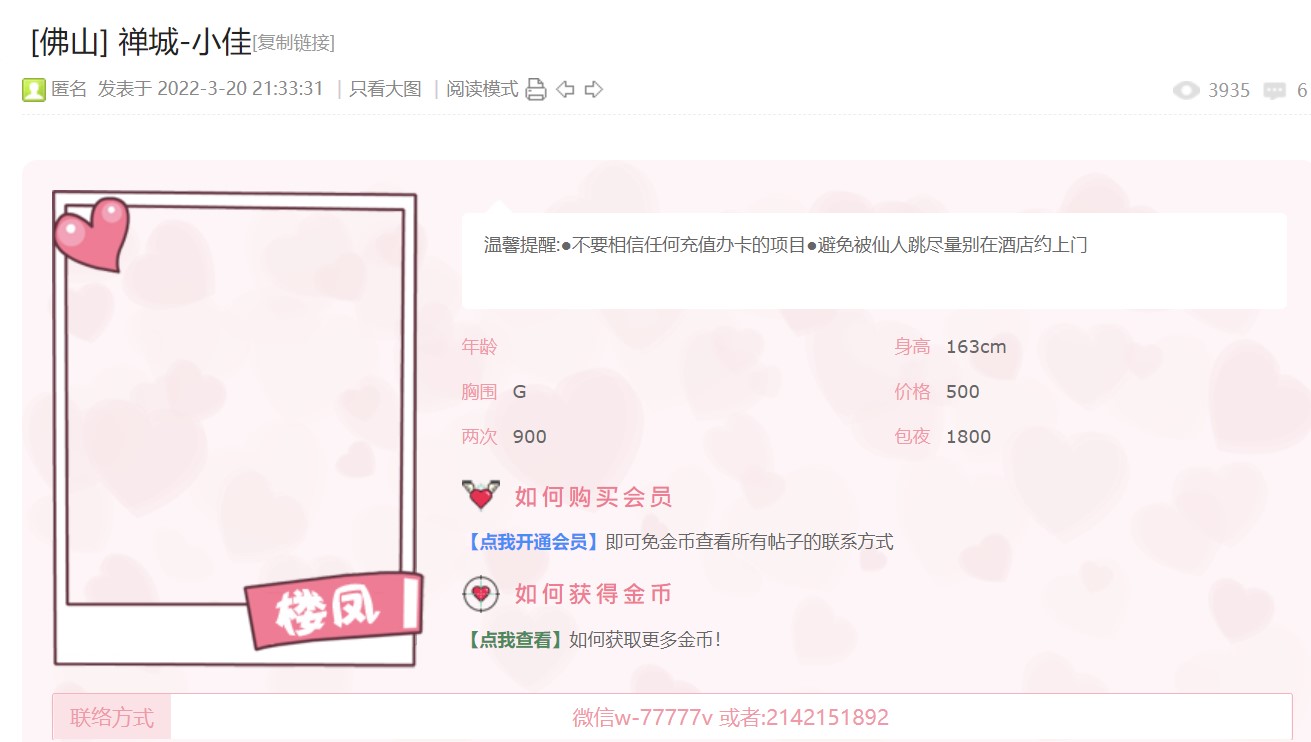1311x742 pixels.
Task: Click the target heart coin icon
Action: pyautogui.click(x=480, y=594)
